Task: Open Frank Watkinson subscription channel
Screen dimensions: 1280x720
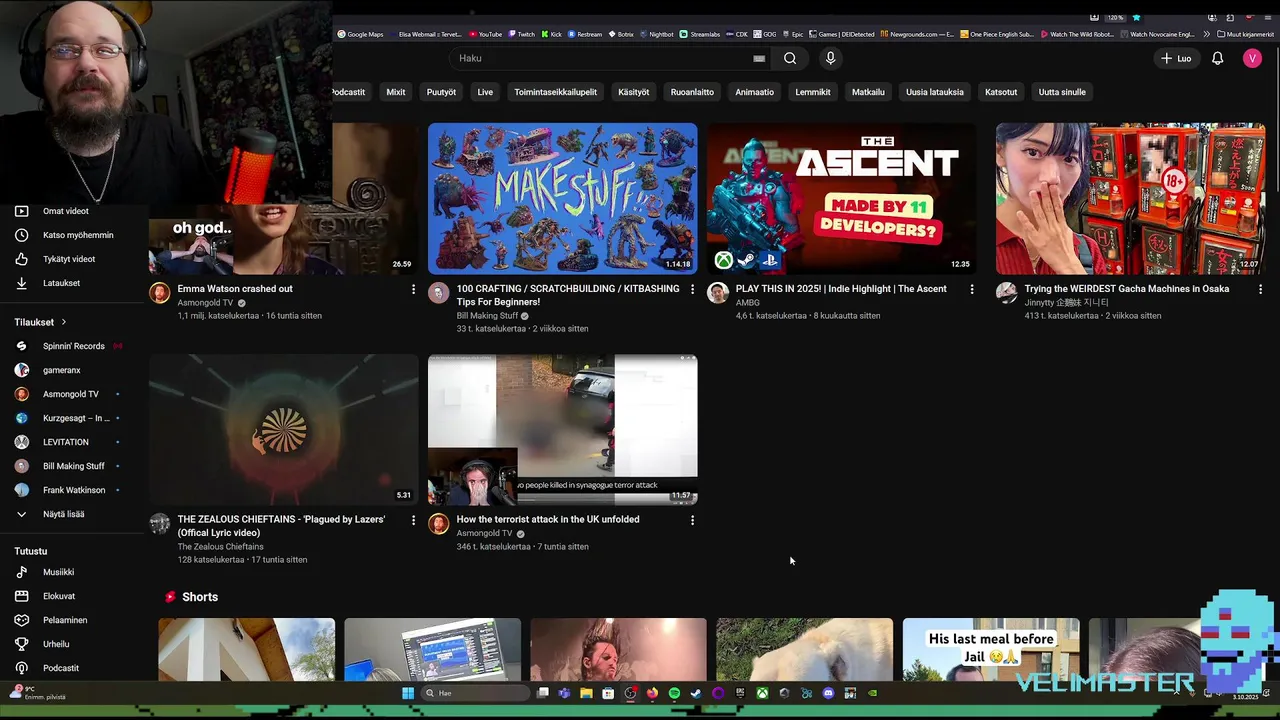Action: (x=73, y=490)
